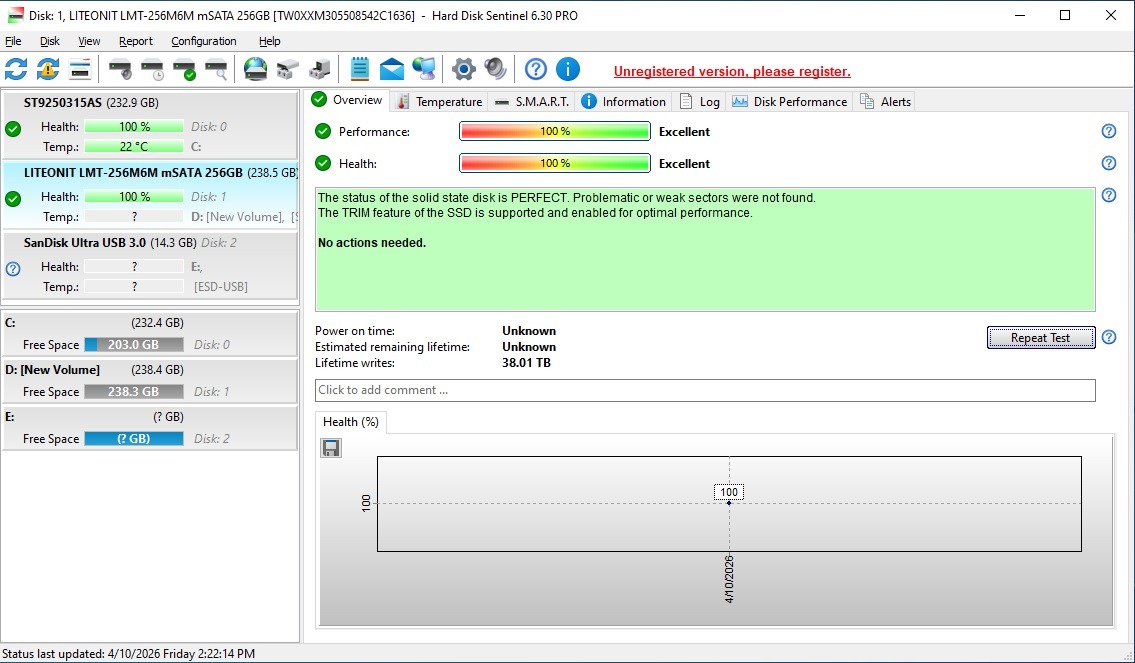Viewport: 1135px width, 663px height.
Task: Click the Excellent label beside Performance
Action: point(684,132)
